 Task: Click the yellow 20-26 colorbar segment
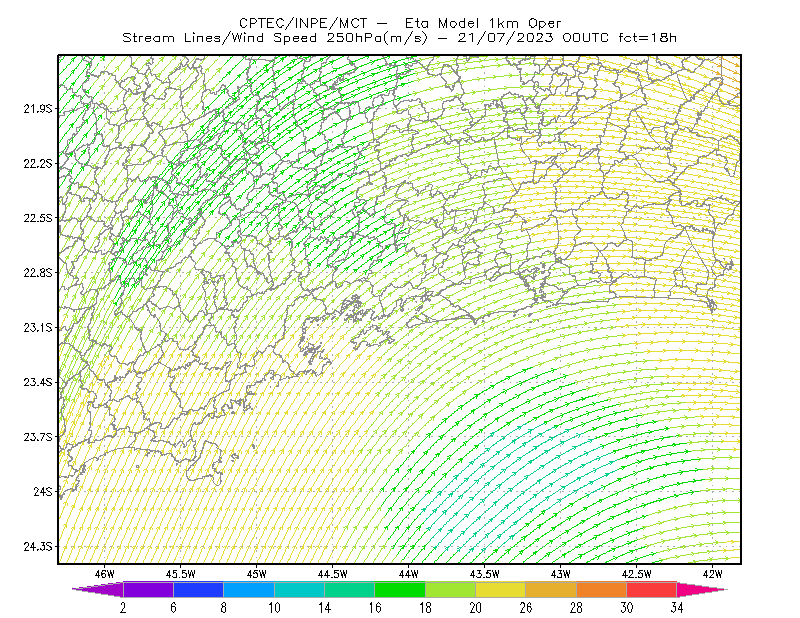(x=501, y=589)
